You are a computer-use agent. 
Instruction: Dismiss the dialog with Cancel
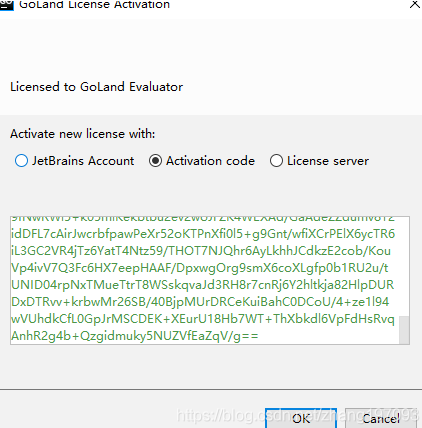(x=381, y=418)
